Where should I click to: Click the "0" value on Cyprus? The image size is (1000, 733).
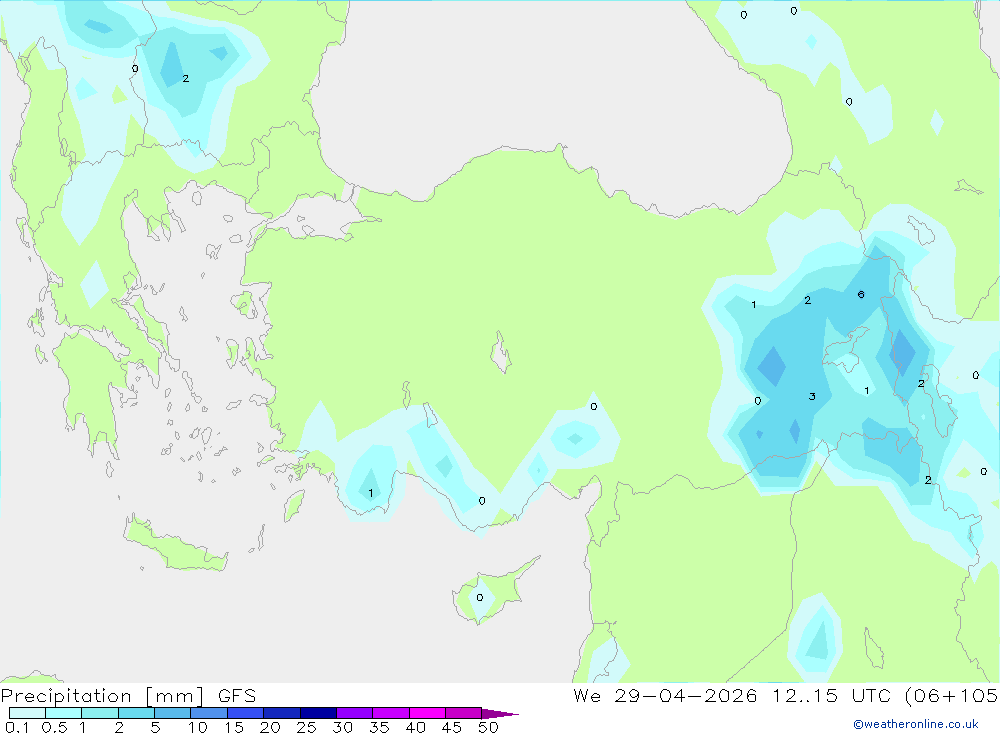[480, 598]
